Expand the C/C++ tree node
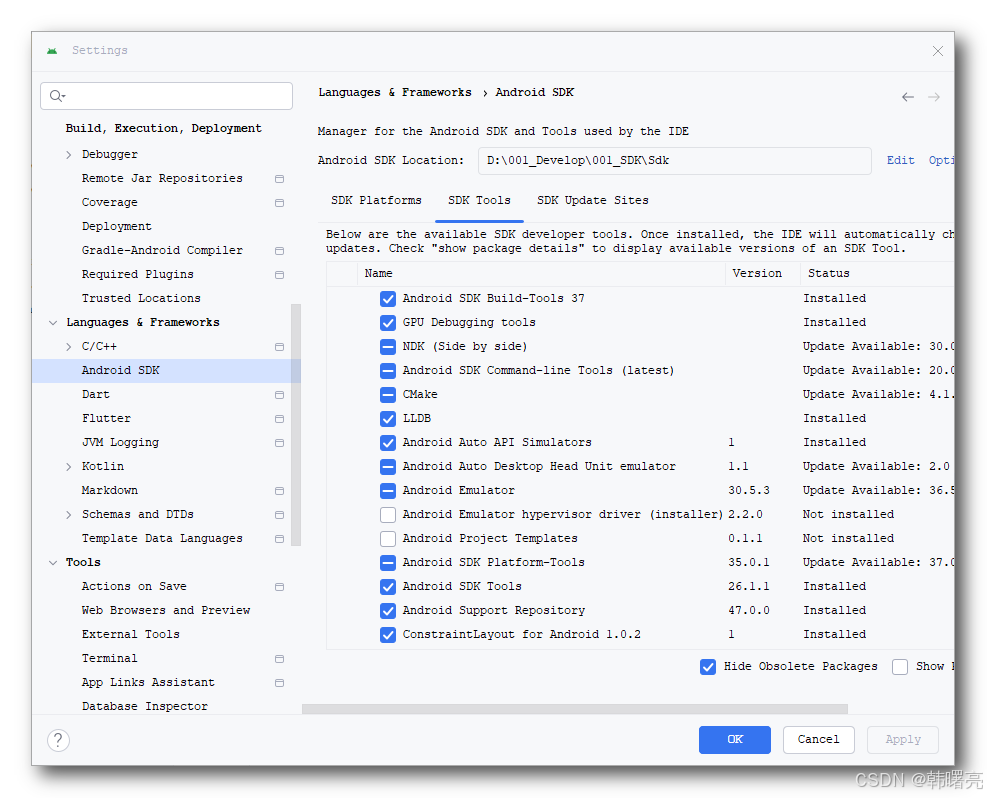 point(69,347)
